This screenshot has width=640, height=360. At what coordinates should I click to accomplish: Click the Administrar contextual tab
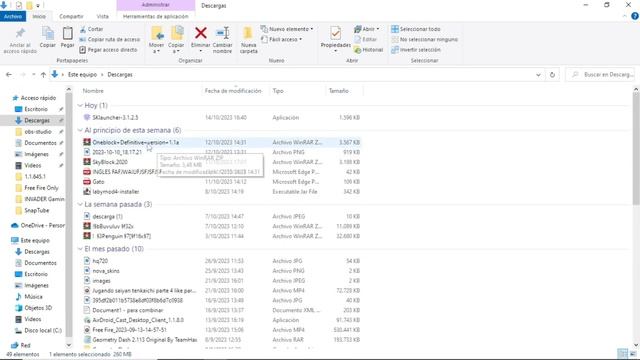pyautogui.click(x=156, y=5)
